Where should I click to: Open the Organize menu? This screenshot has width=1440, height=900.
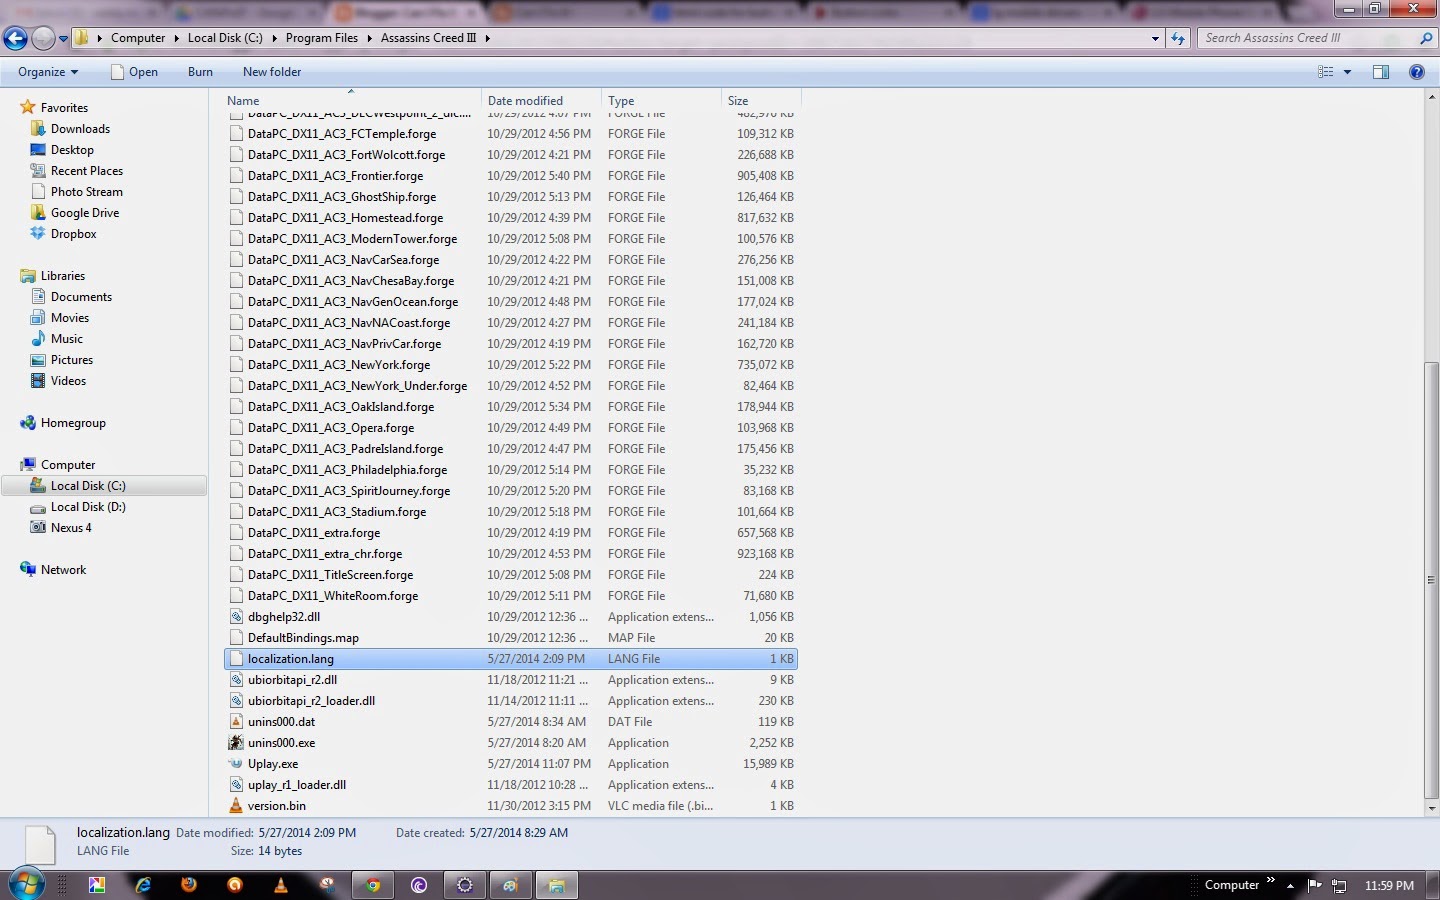click(48, 72)
